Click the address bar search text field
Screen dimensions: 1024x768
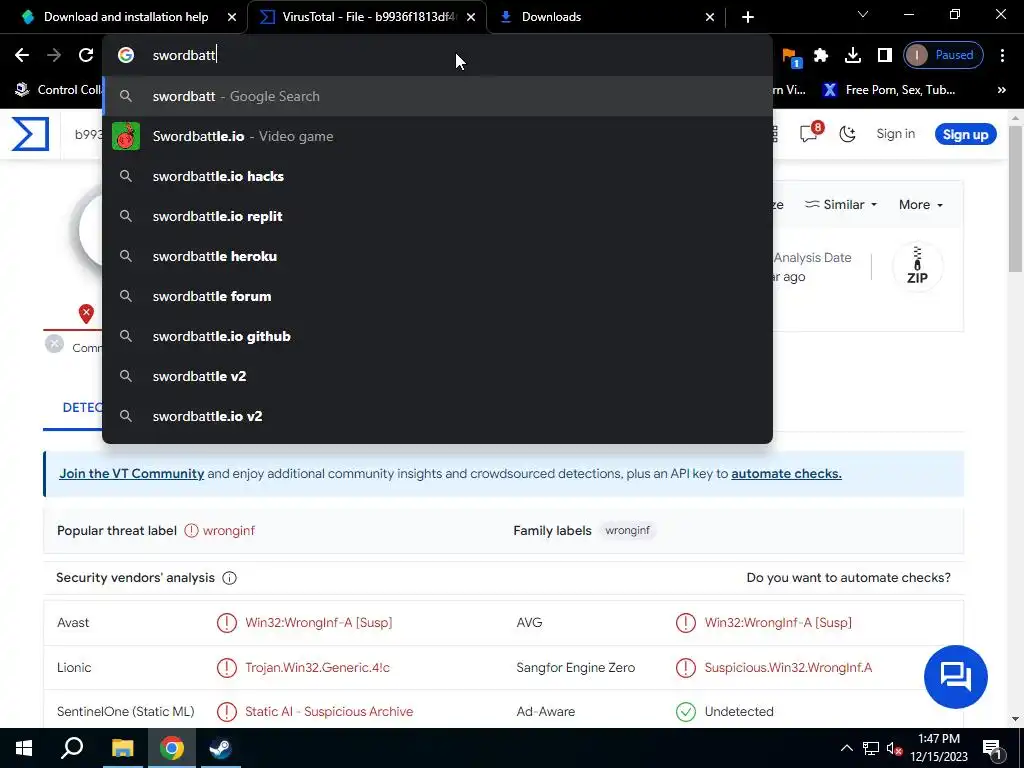pos(438,56)
